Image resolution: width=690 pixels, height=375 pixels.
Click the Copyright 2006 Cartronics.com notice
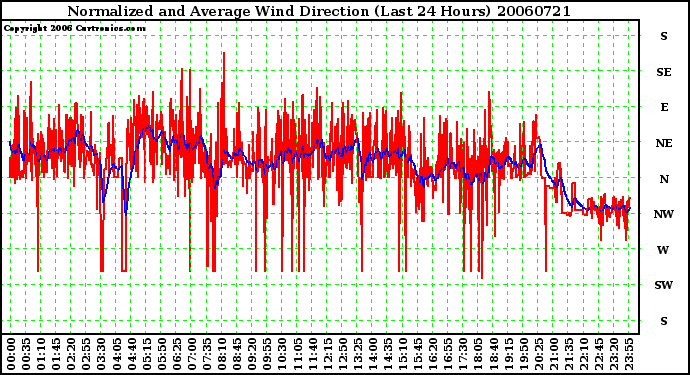[x=74, y=29]
